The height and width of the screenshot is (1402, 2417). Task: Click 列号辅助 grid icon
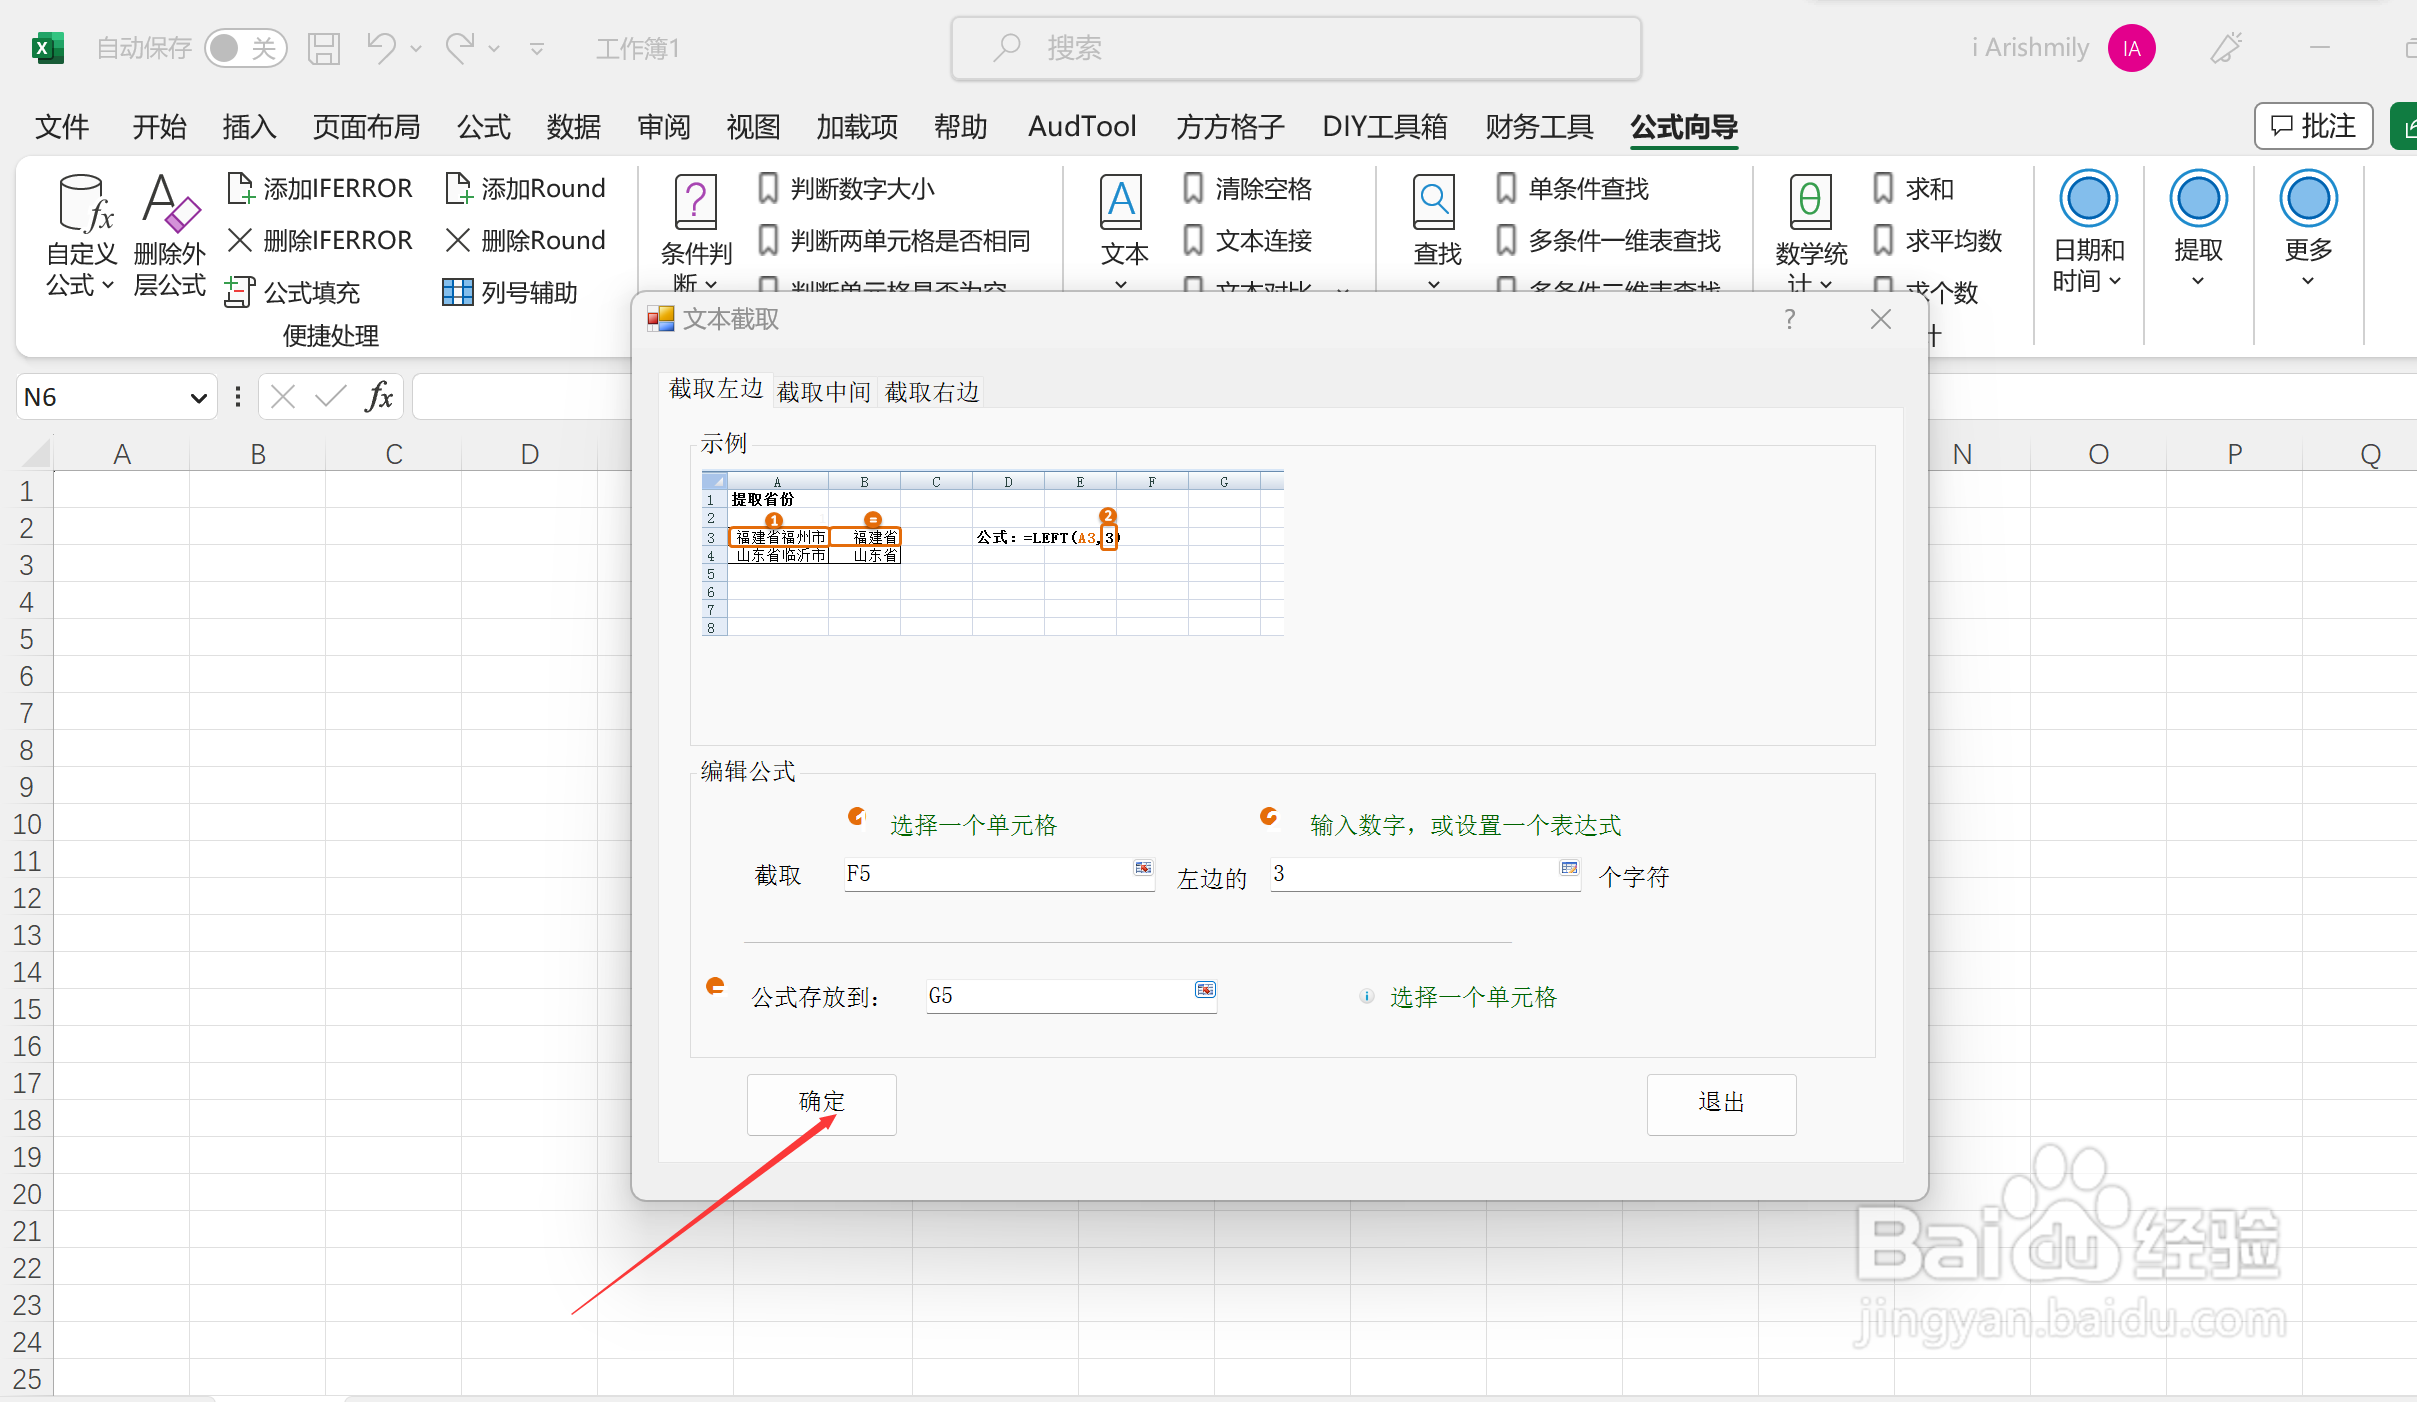(x=457, y=292)
